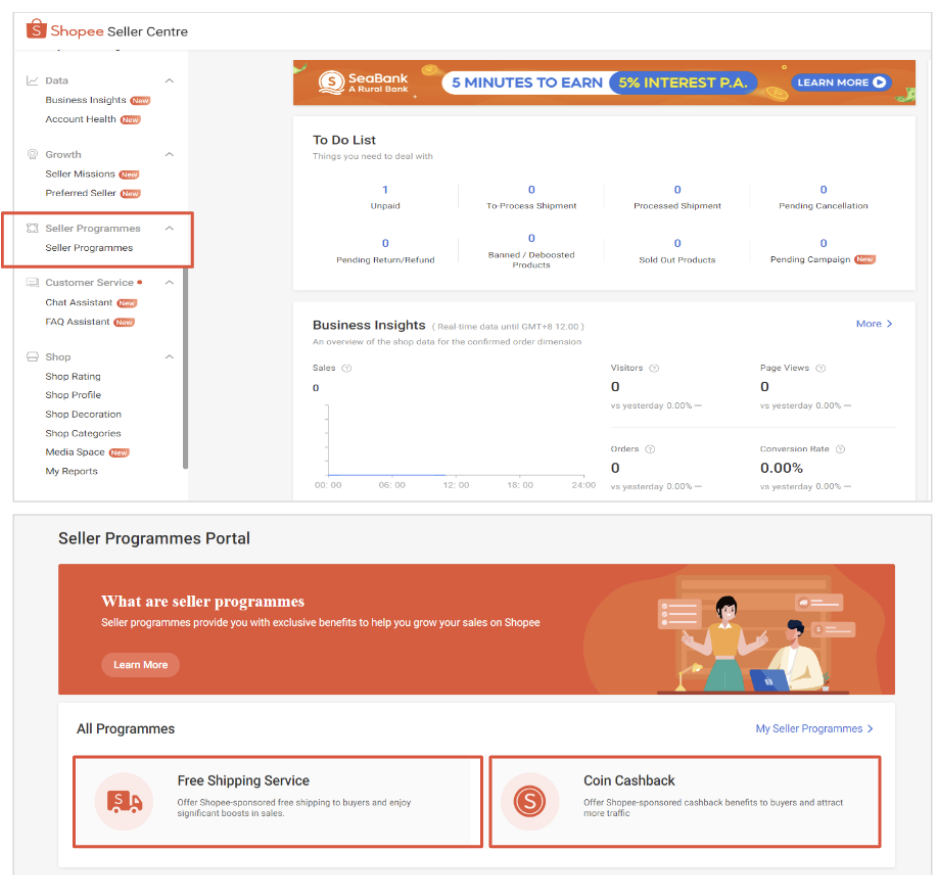Click Learn More on the seller programmes banner
The height and width of the screenshot is (890, 942).
tap(140, 664)
